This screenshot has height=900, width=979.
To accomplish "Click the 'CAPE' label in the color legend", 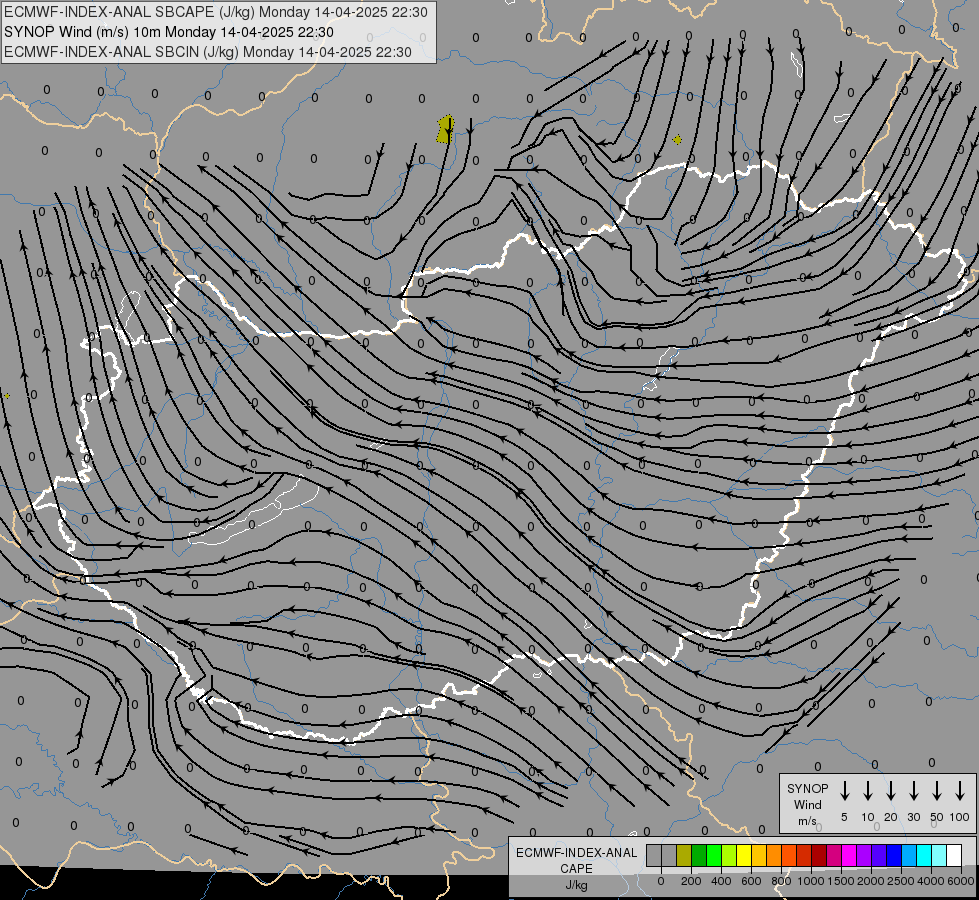I will pyautogui.click(x=576, y=868).
